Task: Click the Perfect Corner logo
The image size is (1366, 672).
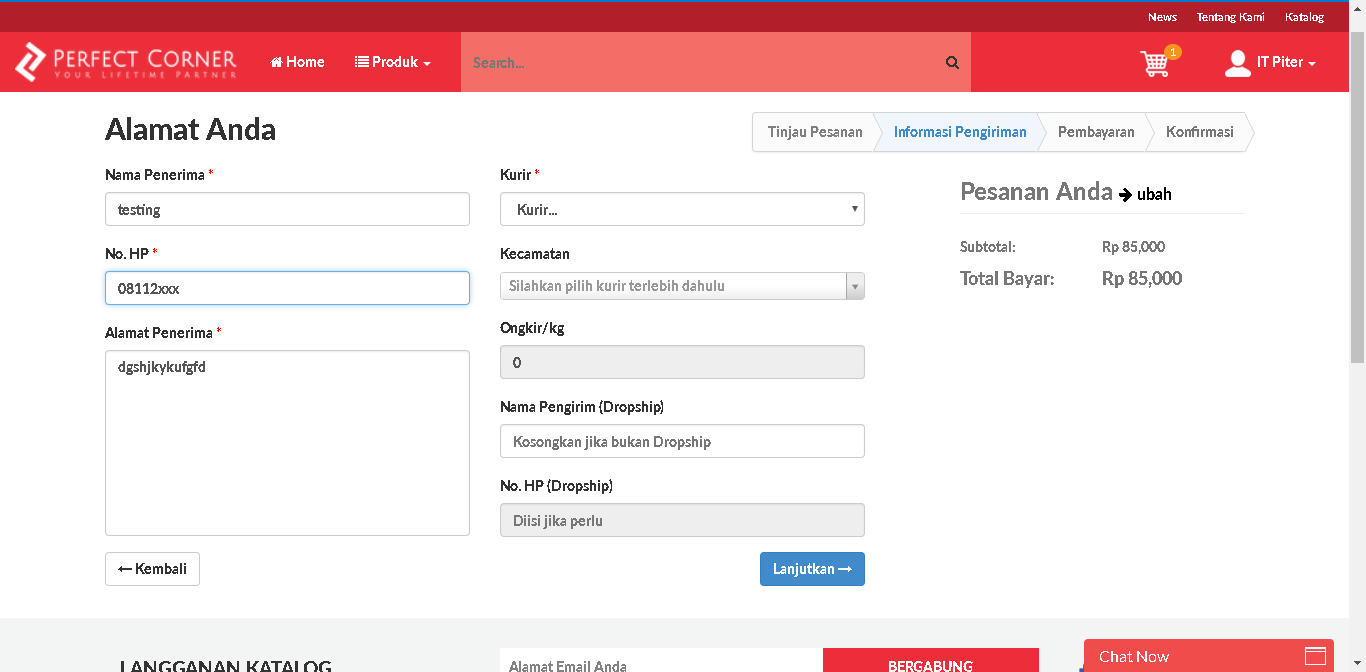Action: [126, 62]
